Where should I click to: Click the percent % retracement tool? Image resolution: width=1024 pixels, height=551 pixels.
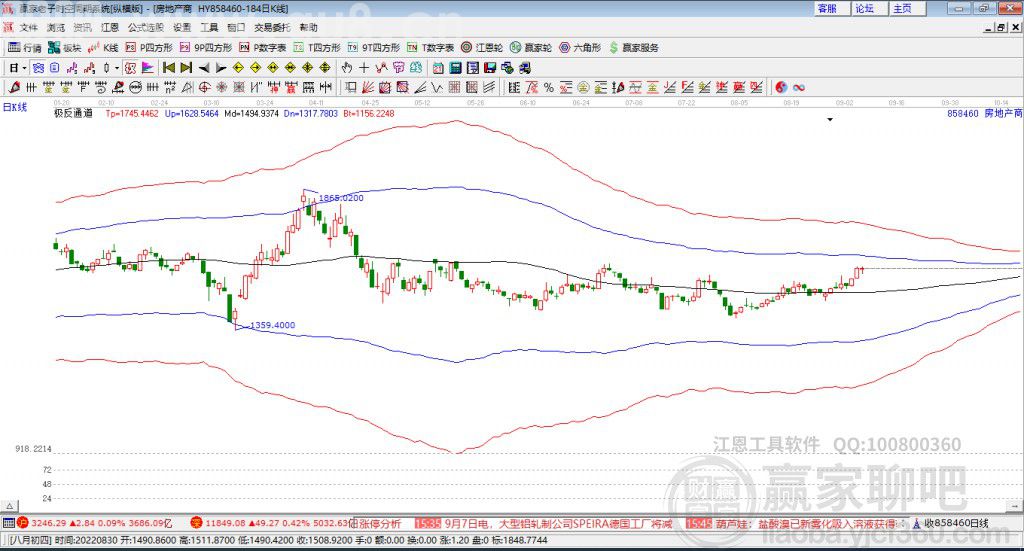click(549, 87)
